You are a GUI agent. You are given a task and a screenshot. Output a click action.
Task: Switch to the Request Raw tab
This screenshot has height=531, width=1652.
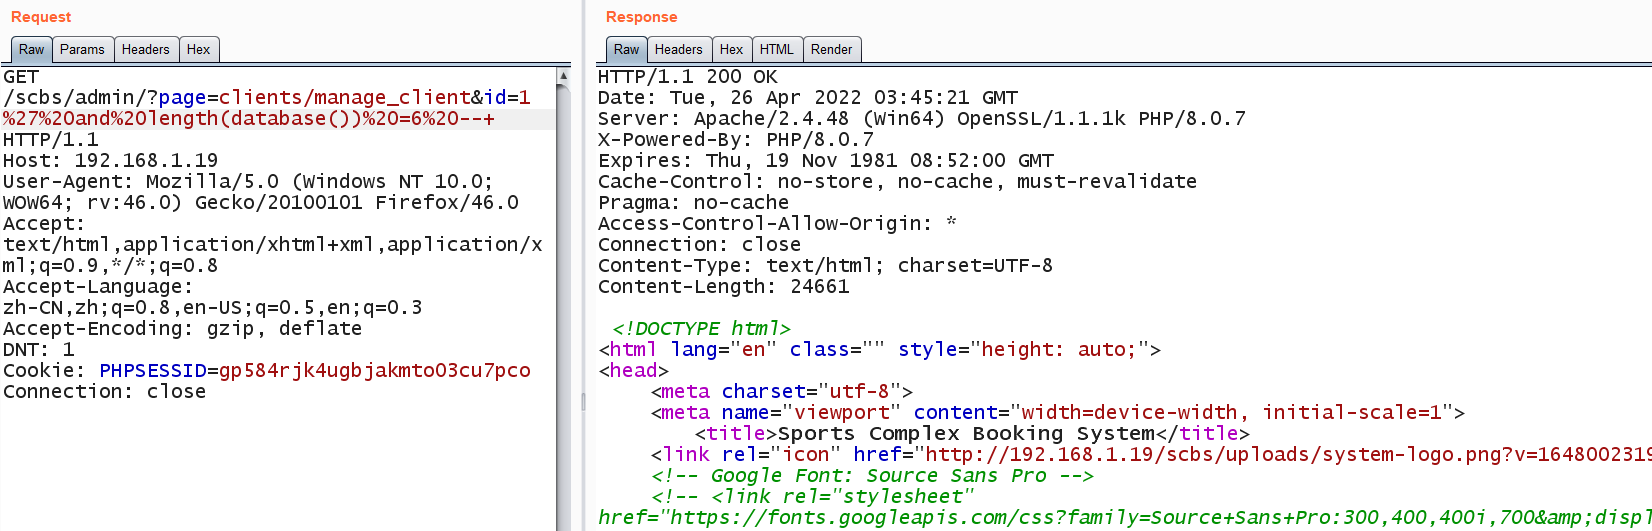(31, 50)
